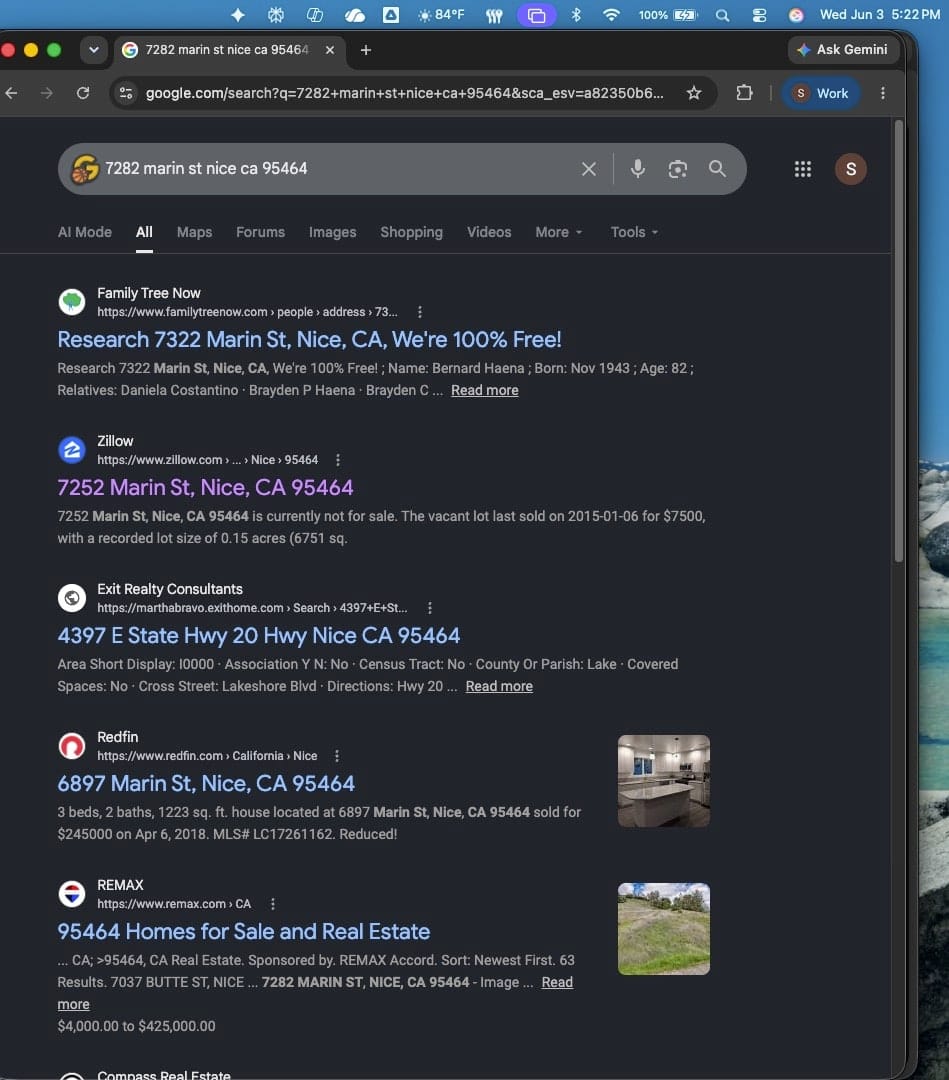Open macOS Spotlight search in menu bar
The width and height of the screenshot is (949, 1080).
(x=722, y=15)
